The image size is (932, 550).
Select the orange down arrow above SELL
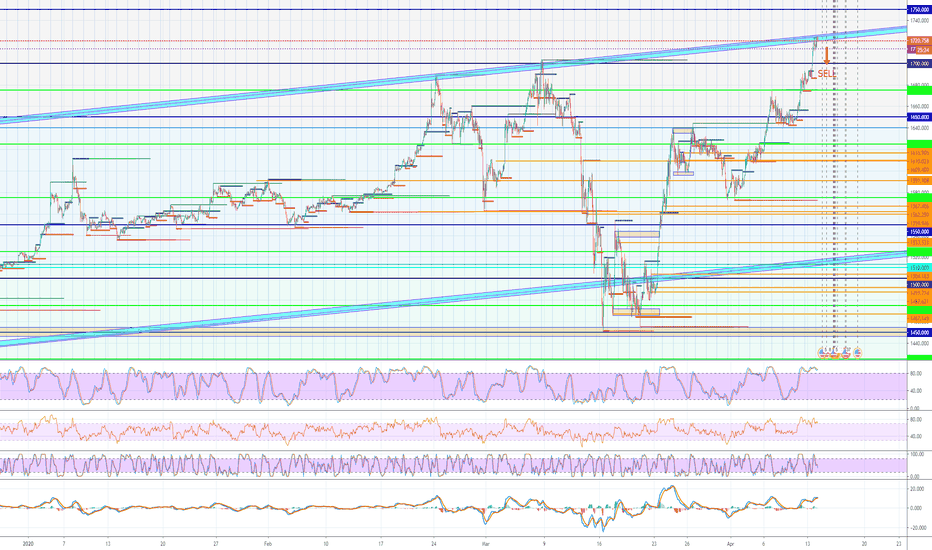click(x=826, y=55)
